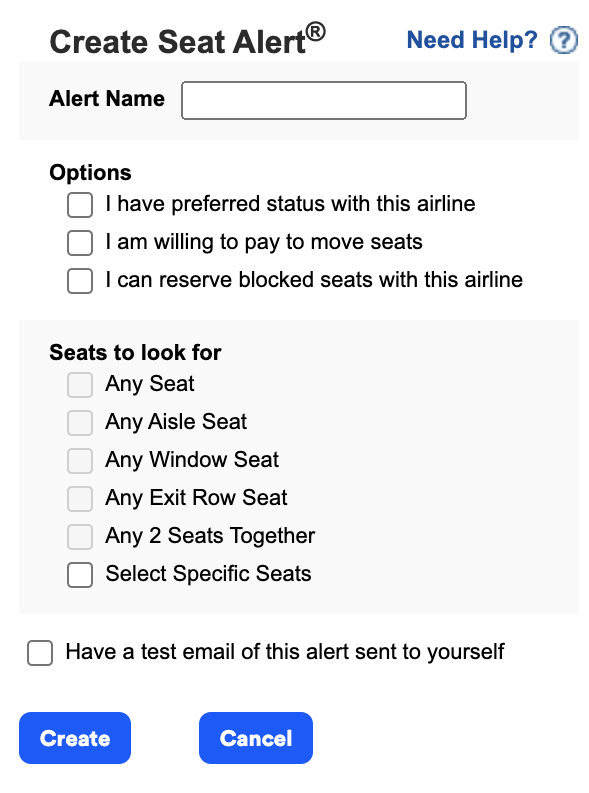
Task: Click the Cancel button
Action: pyautogui.click(x=256, y=738)
